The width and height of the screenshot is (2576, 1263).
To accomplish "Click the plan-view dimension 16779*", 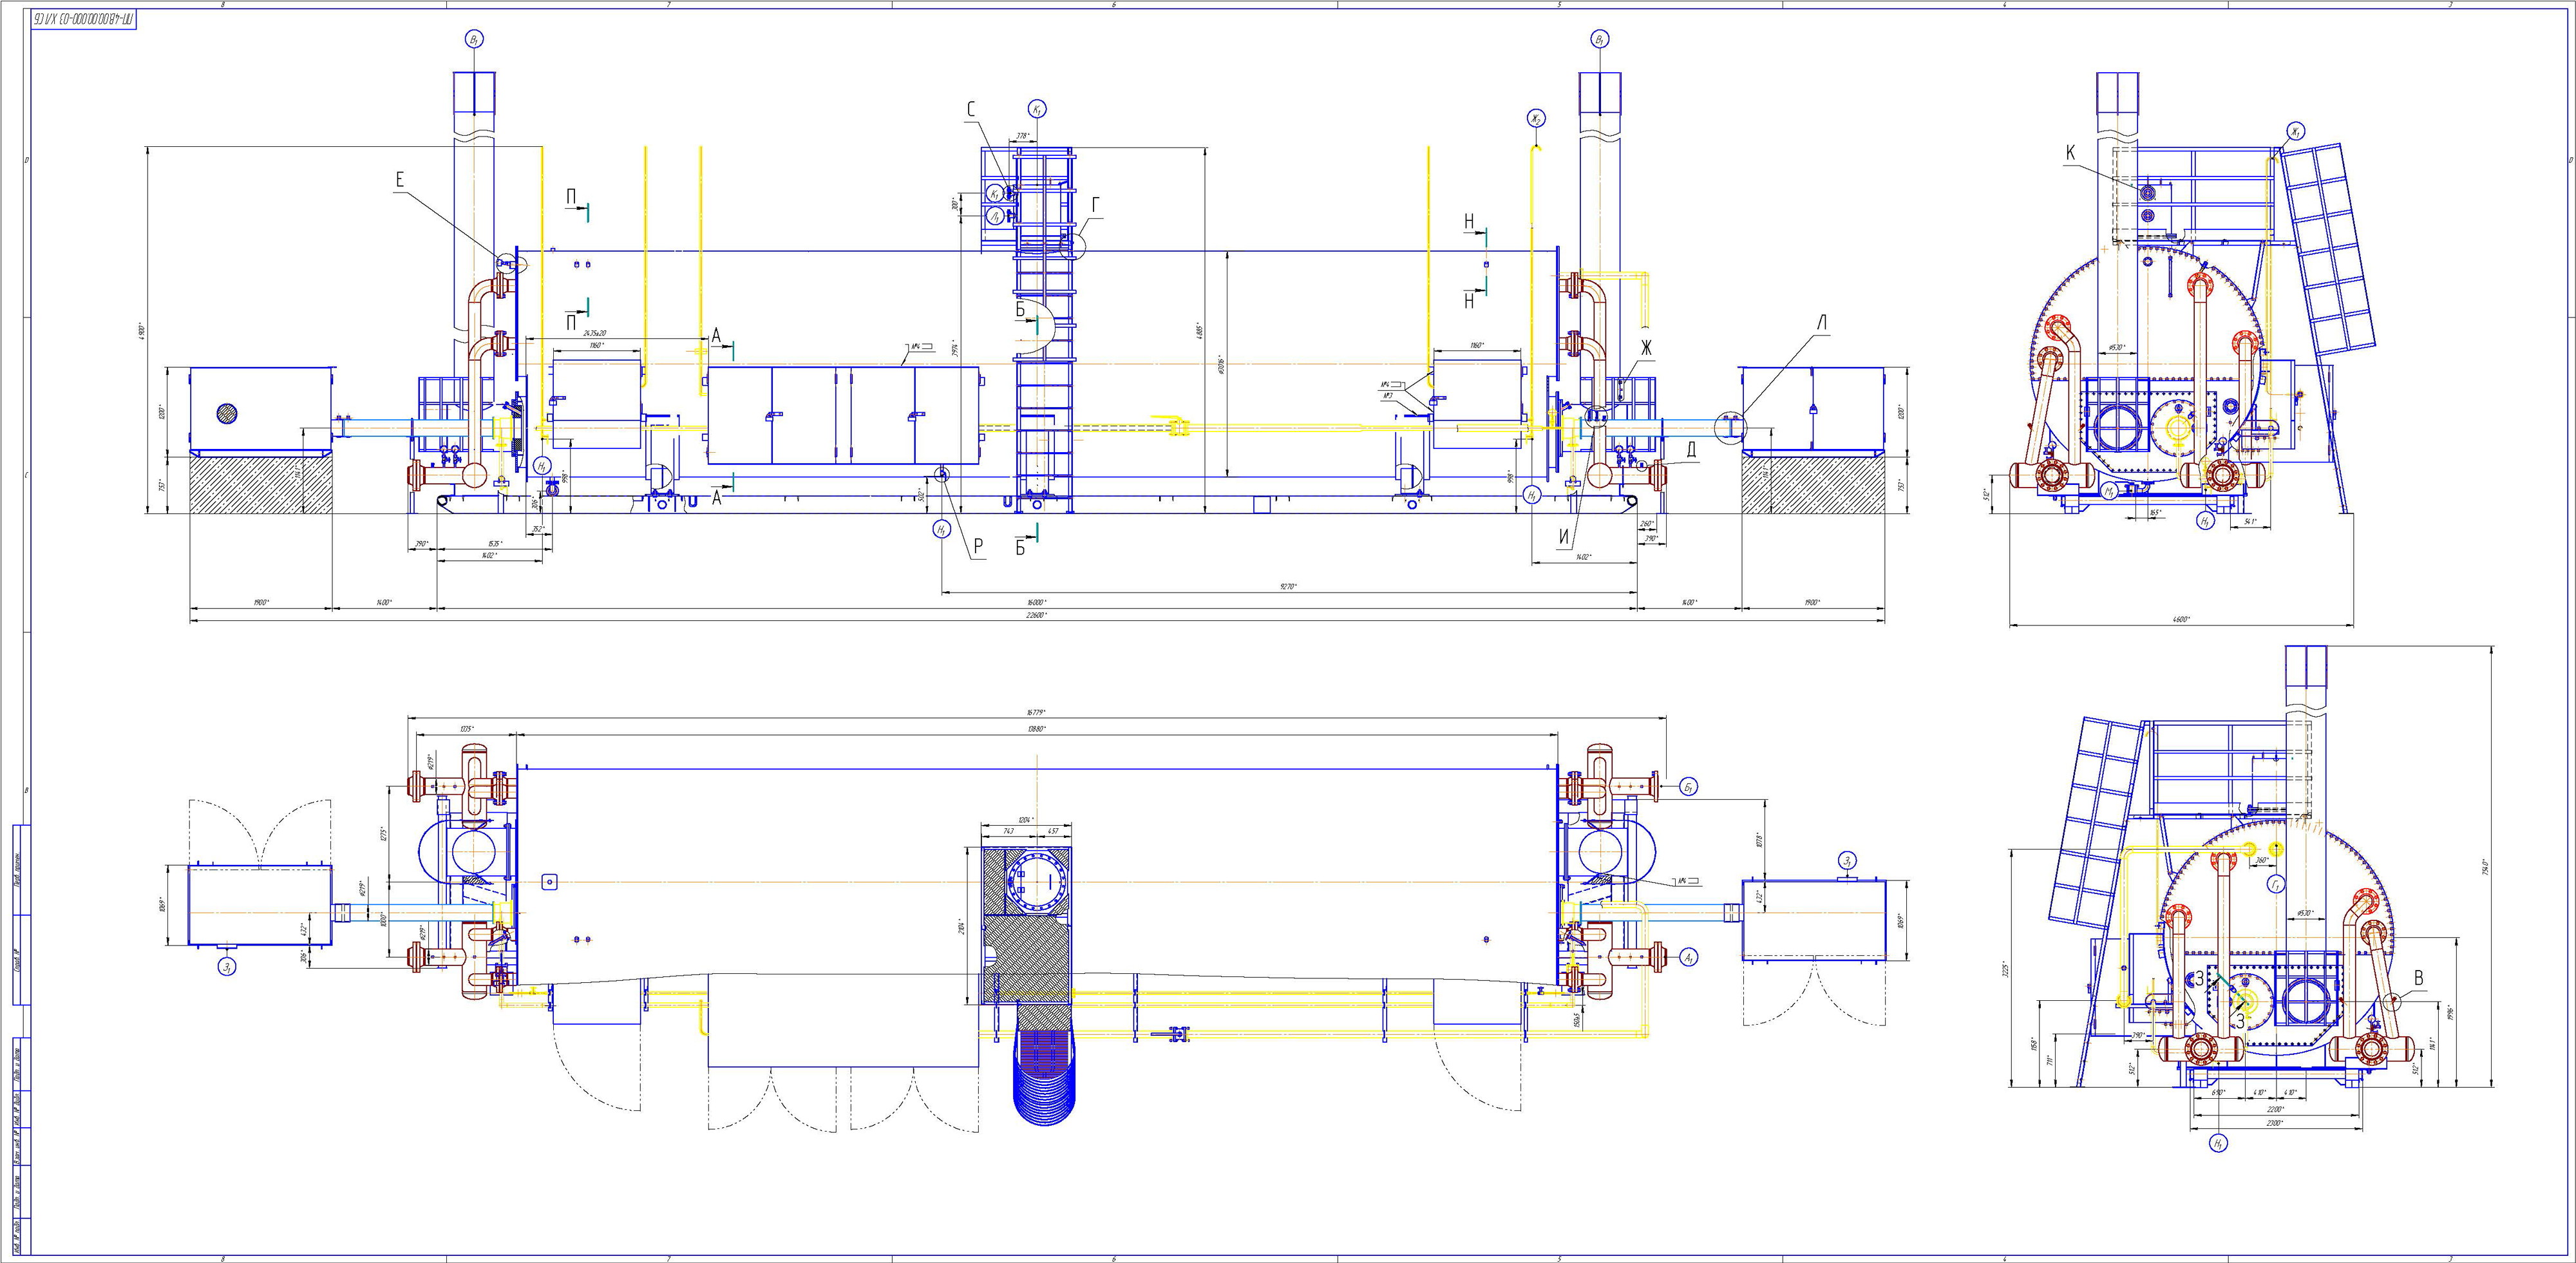I will (1036, 713).
